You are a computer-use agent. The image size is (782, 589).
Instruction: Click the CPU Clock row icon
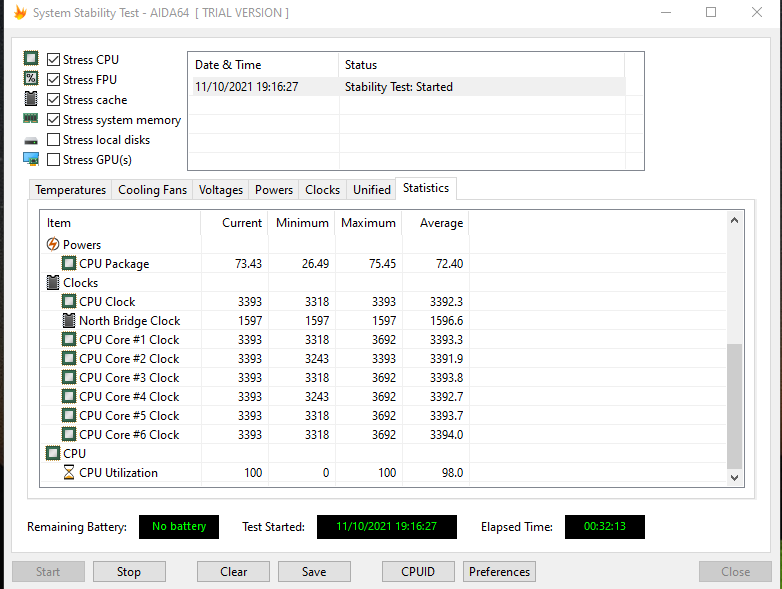pos(69,301)
